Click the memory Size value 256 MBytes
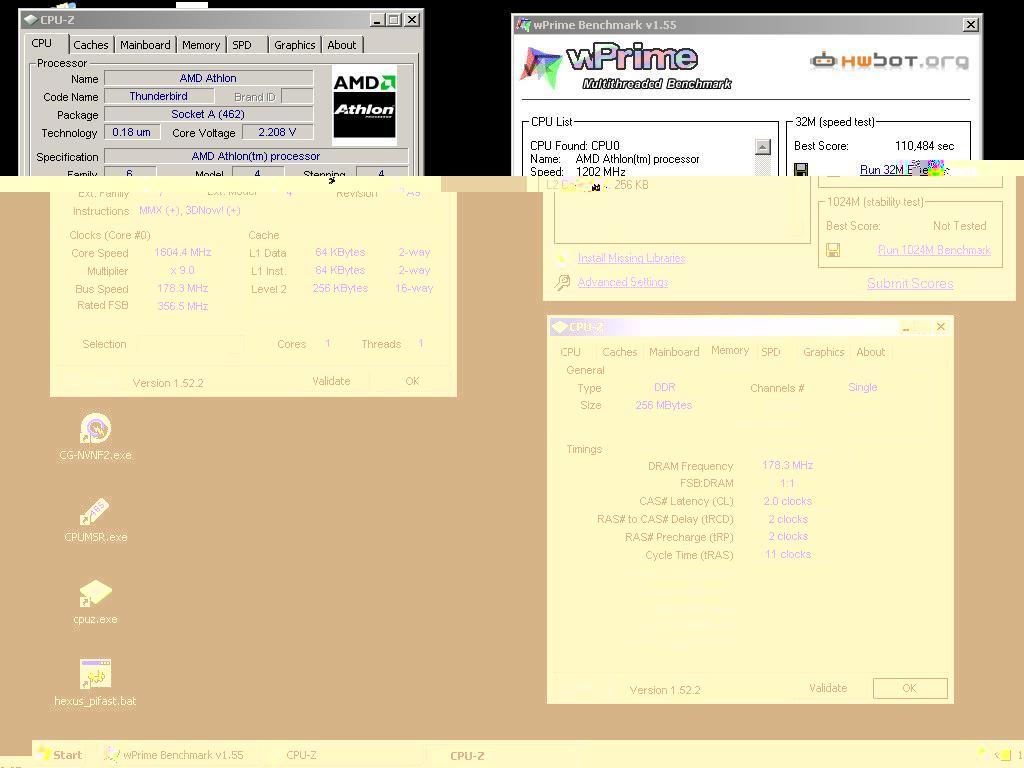This screenshot has height=768, width=1024. tap(664, 405)
